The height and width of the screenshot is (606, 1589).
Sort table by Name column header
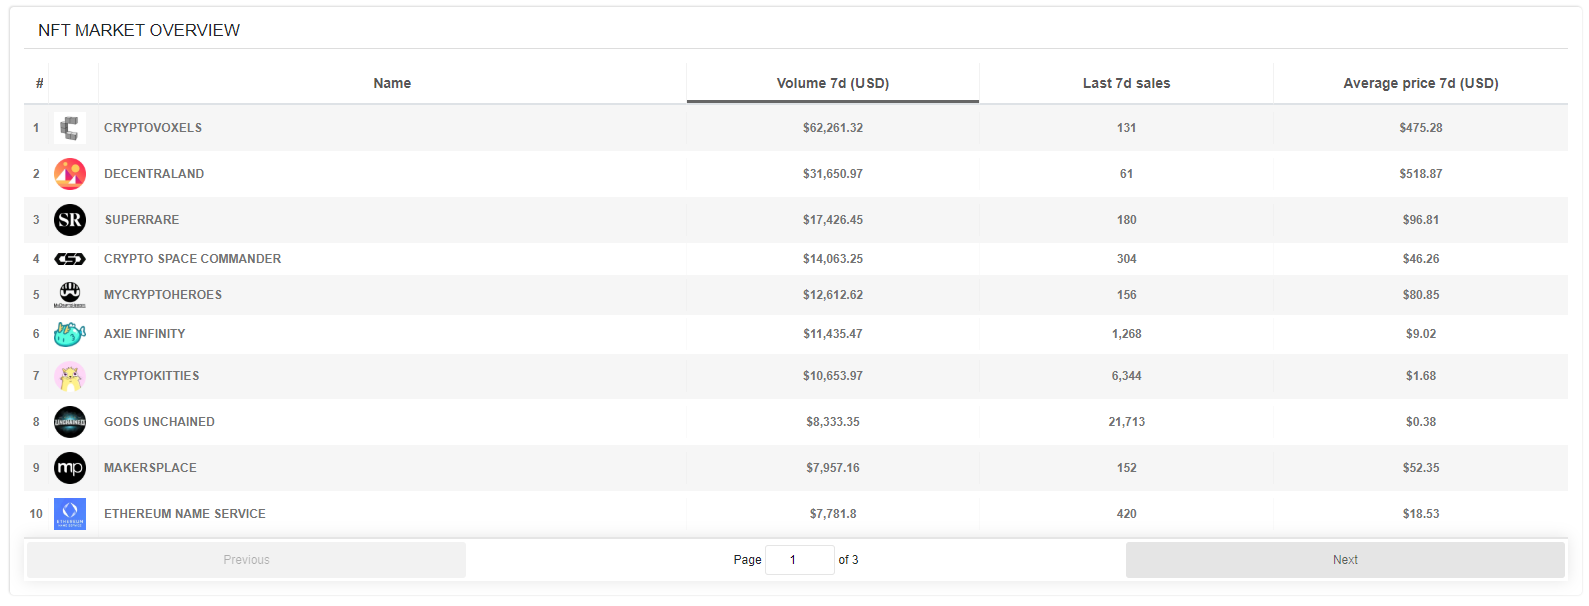pos(392,83)
